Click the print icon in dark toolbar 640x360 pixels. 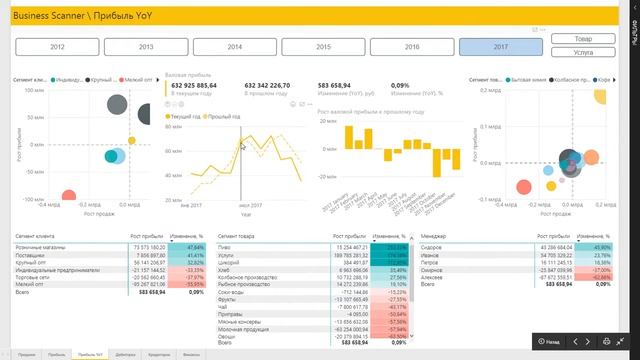pos(607,341)
